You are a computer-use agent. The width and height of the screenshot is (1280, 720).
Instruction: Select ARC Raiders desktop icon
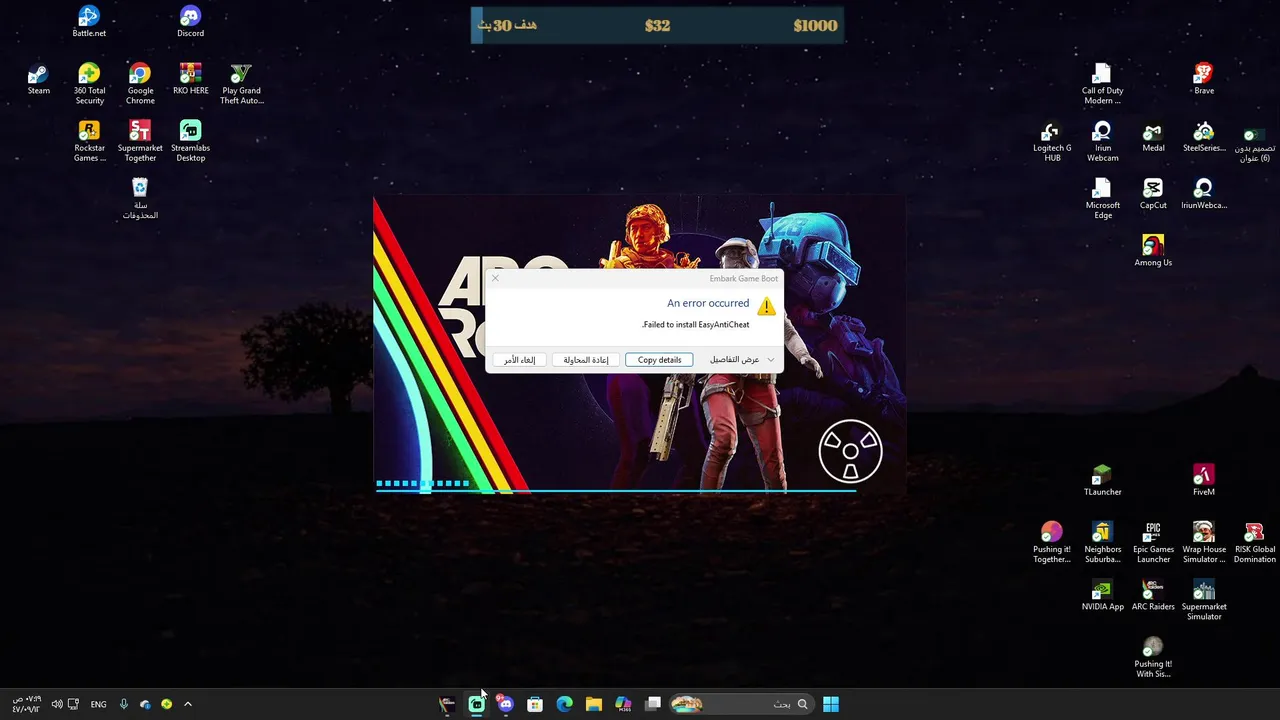pos(1153,595)
